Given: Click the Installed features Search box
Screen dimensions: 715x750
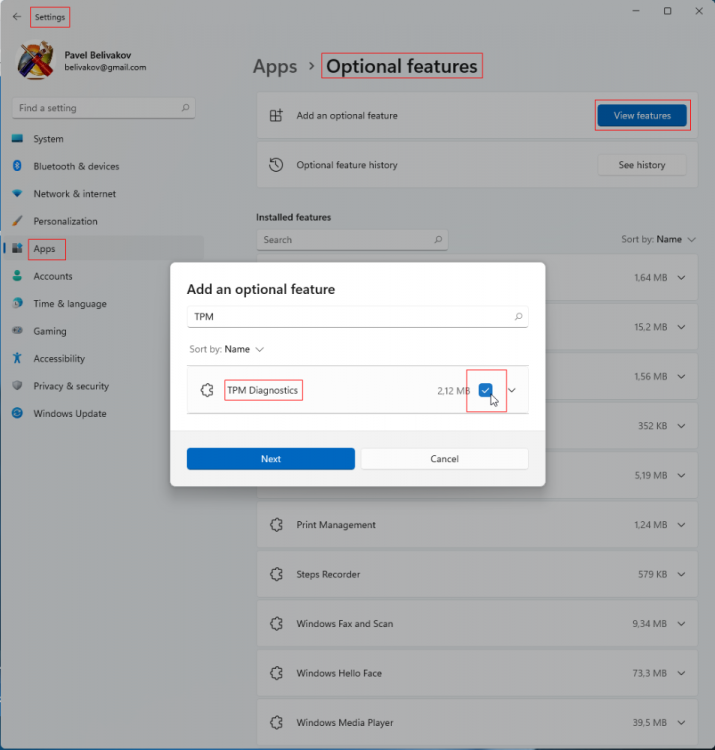Looking at the screenshot, I should tap(352, 240).
